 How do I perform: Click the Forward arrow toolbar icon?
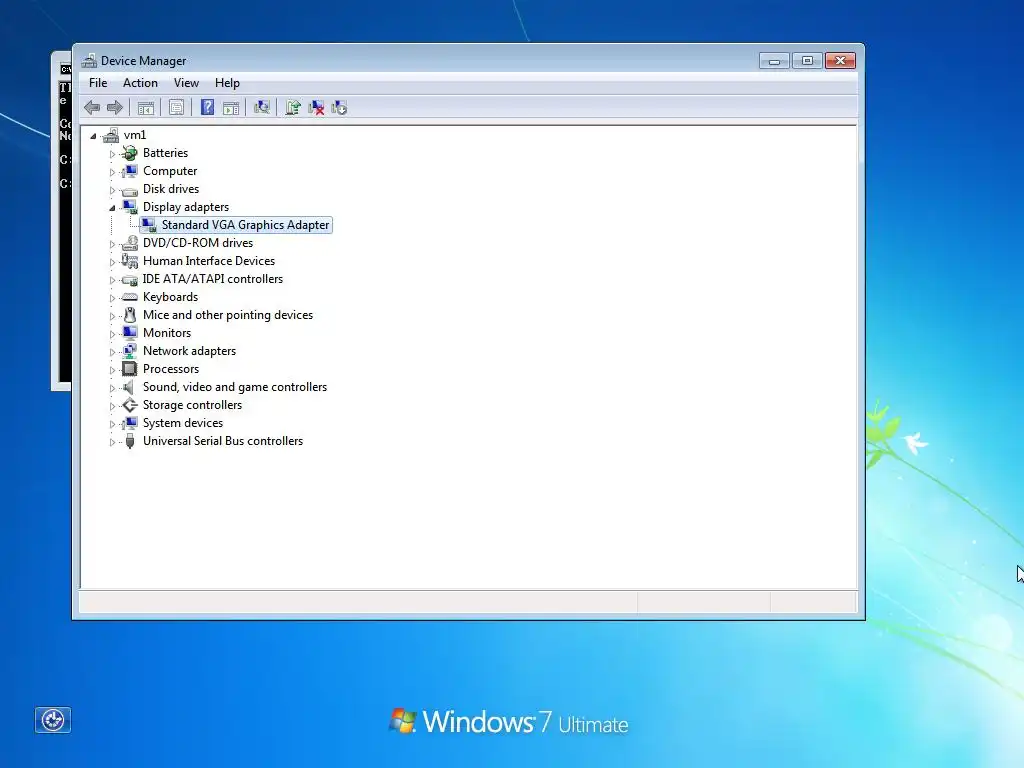click(x=115, y=108)
